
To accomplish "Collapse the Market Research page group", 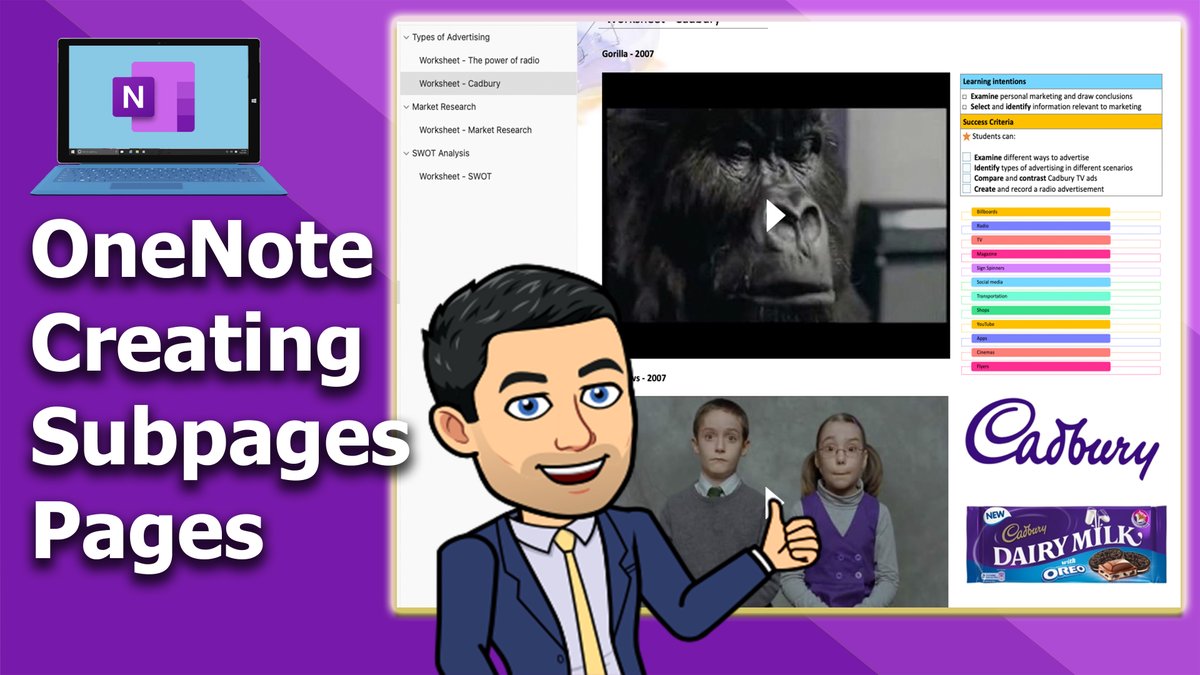I will (x=405, y=106).
